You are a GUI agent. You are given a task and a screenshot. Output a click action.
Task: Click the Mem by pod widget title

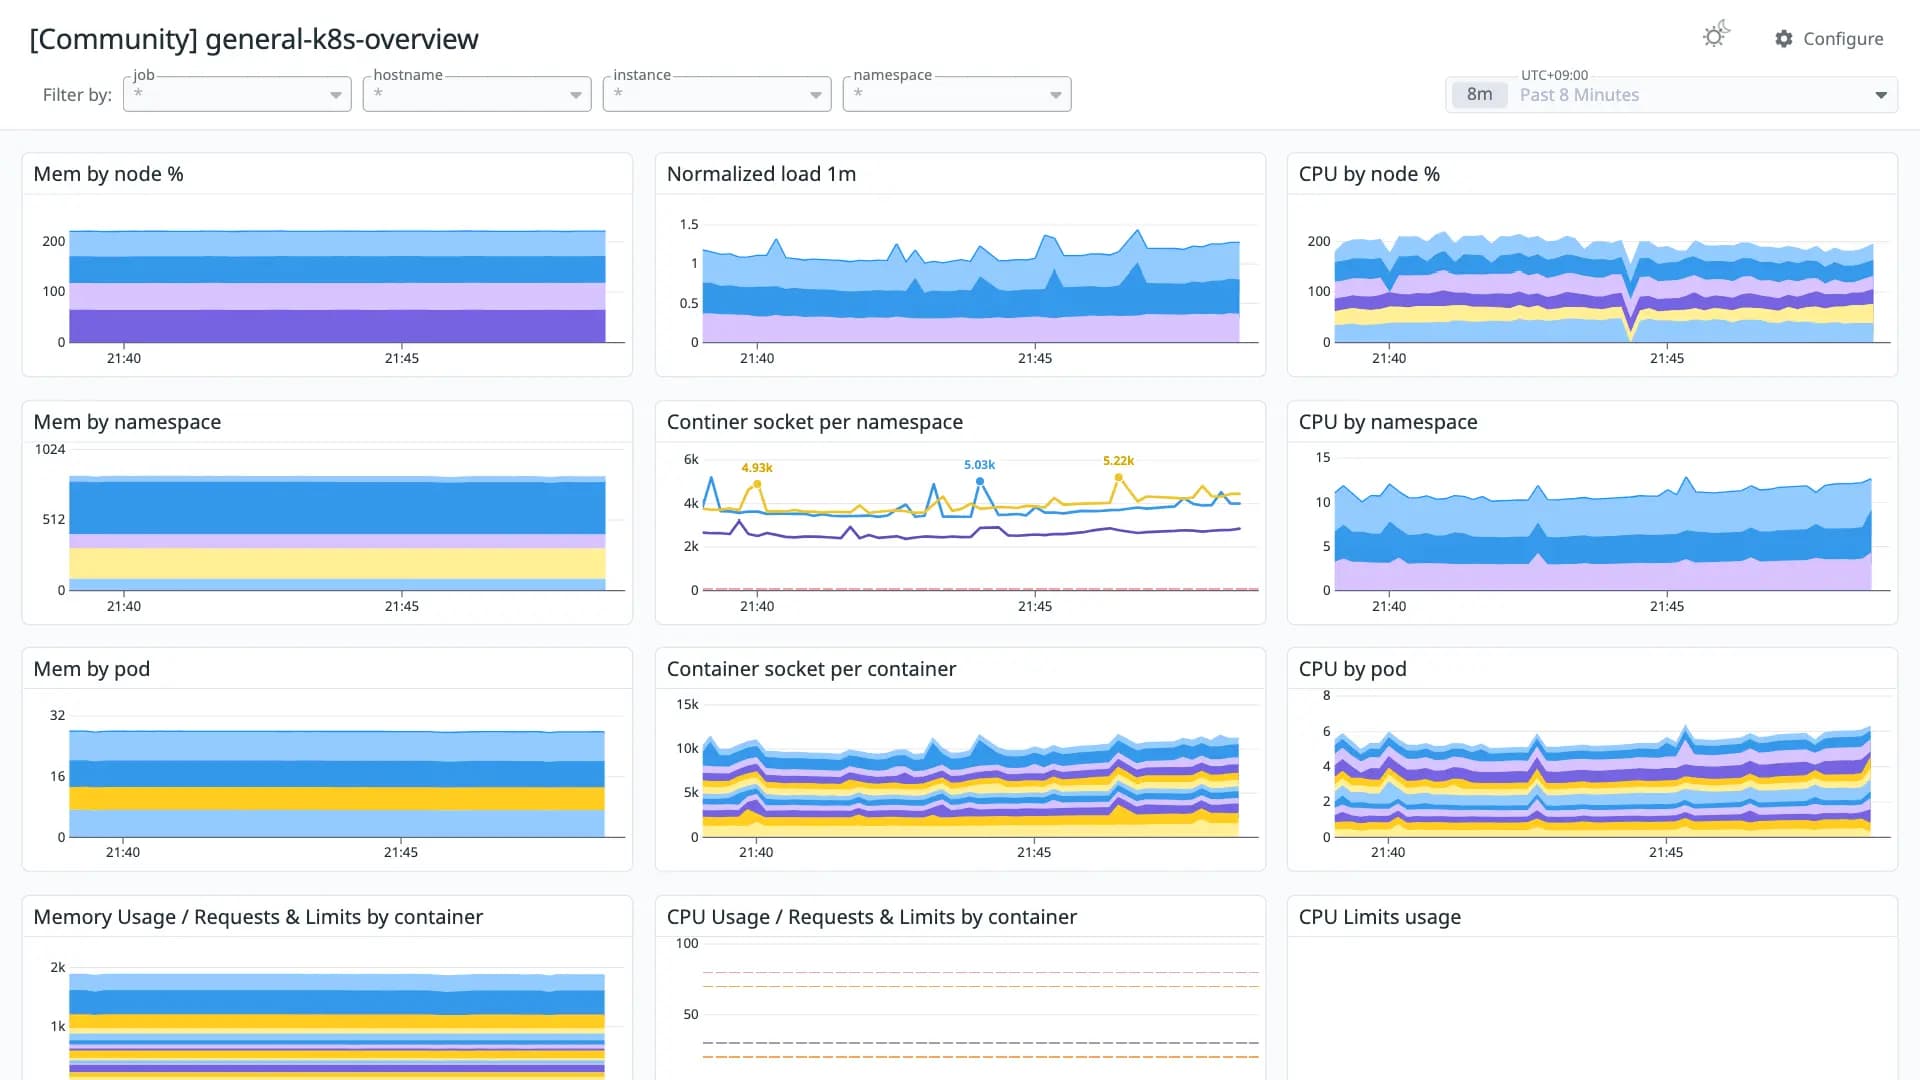point(91,669)
